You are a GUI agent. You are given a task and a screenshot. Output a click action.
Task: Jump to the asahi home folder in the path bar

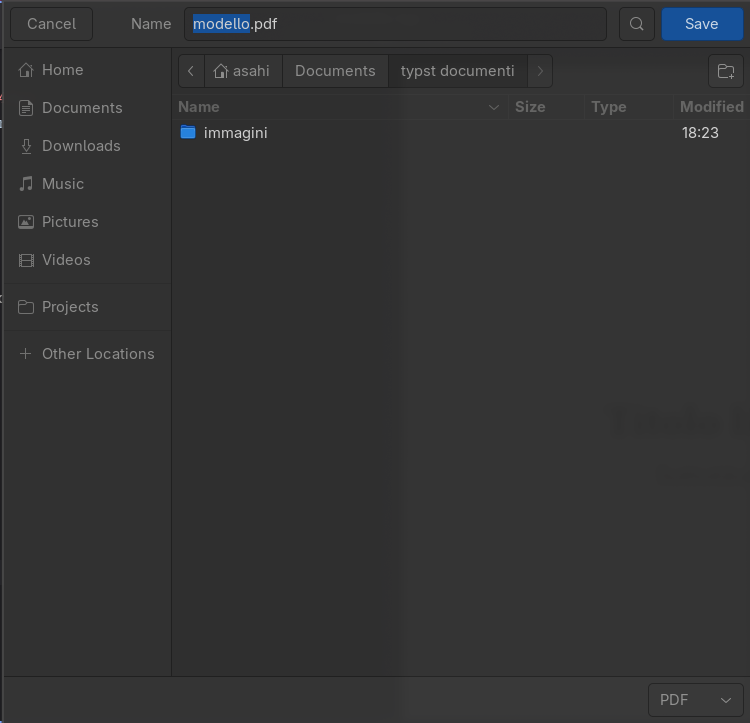(x=243, y=71)
